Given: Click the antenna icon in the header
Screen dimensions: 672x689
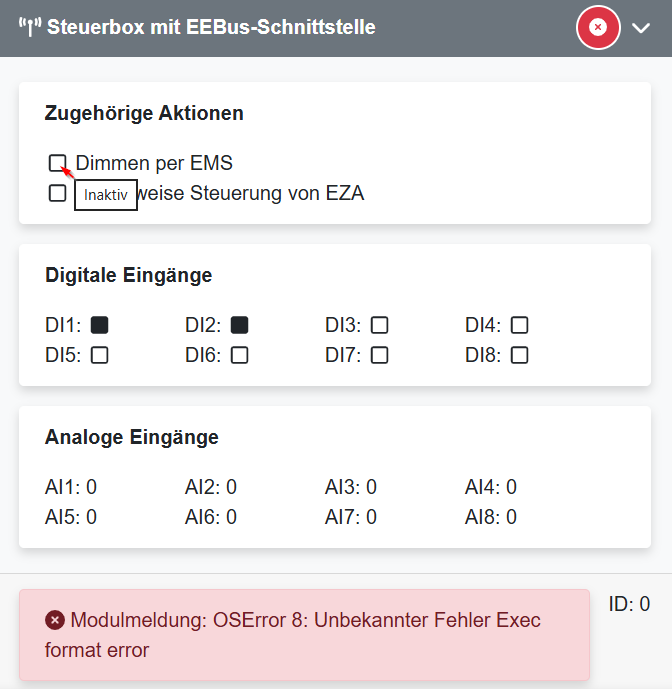Looking at the screenshot, I should (x=28, y=28).
